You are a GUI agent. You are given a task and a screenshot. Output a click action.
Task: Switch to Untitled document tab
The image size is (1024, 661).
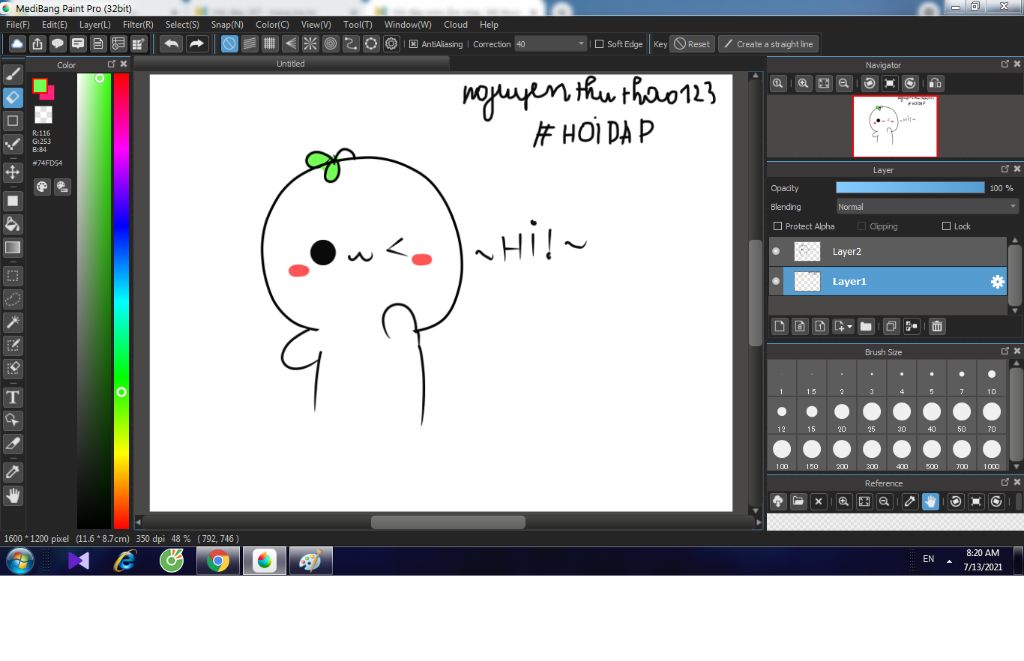pyautogui.click(x=291, y=63)
